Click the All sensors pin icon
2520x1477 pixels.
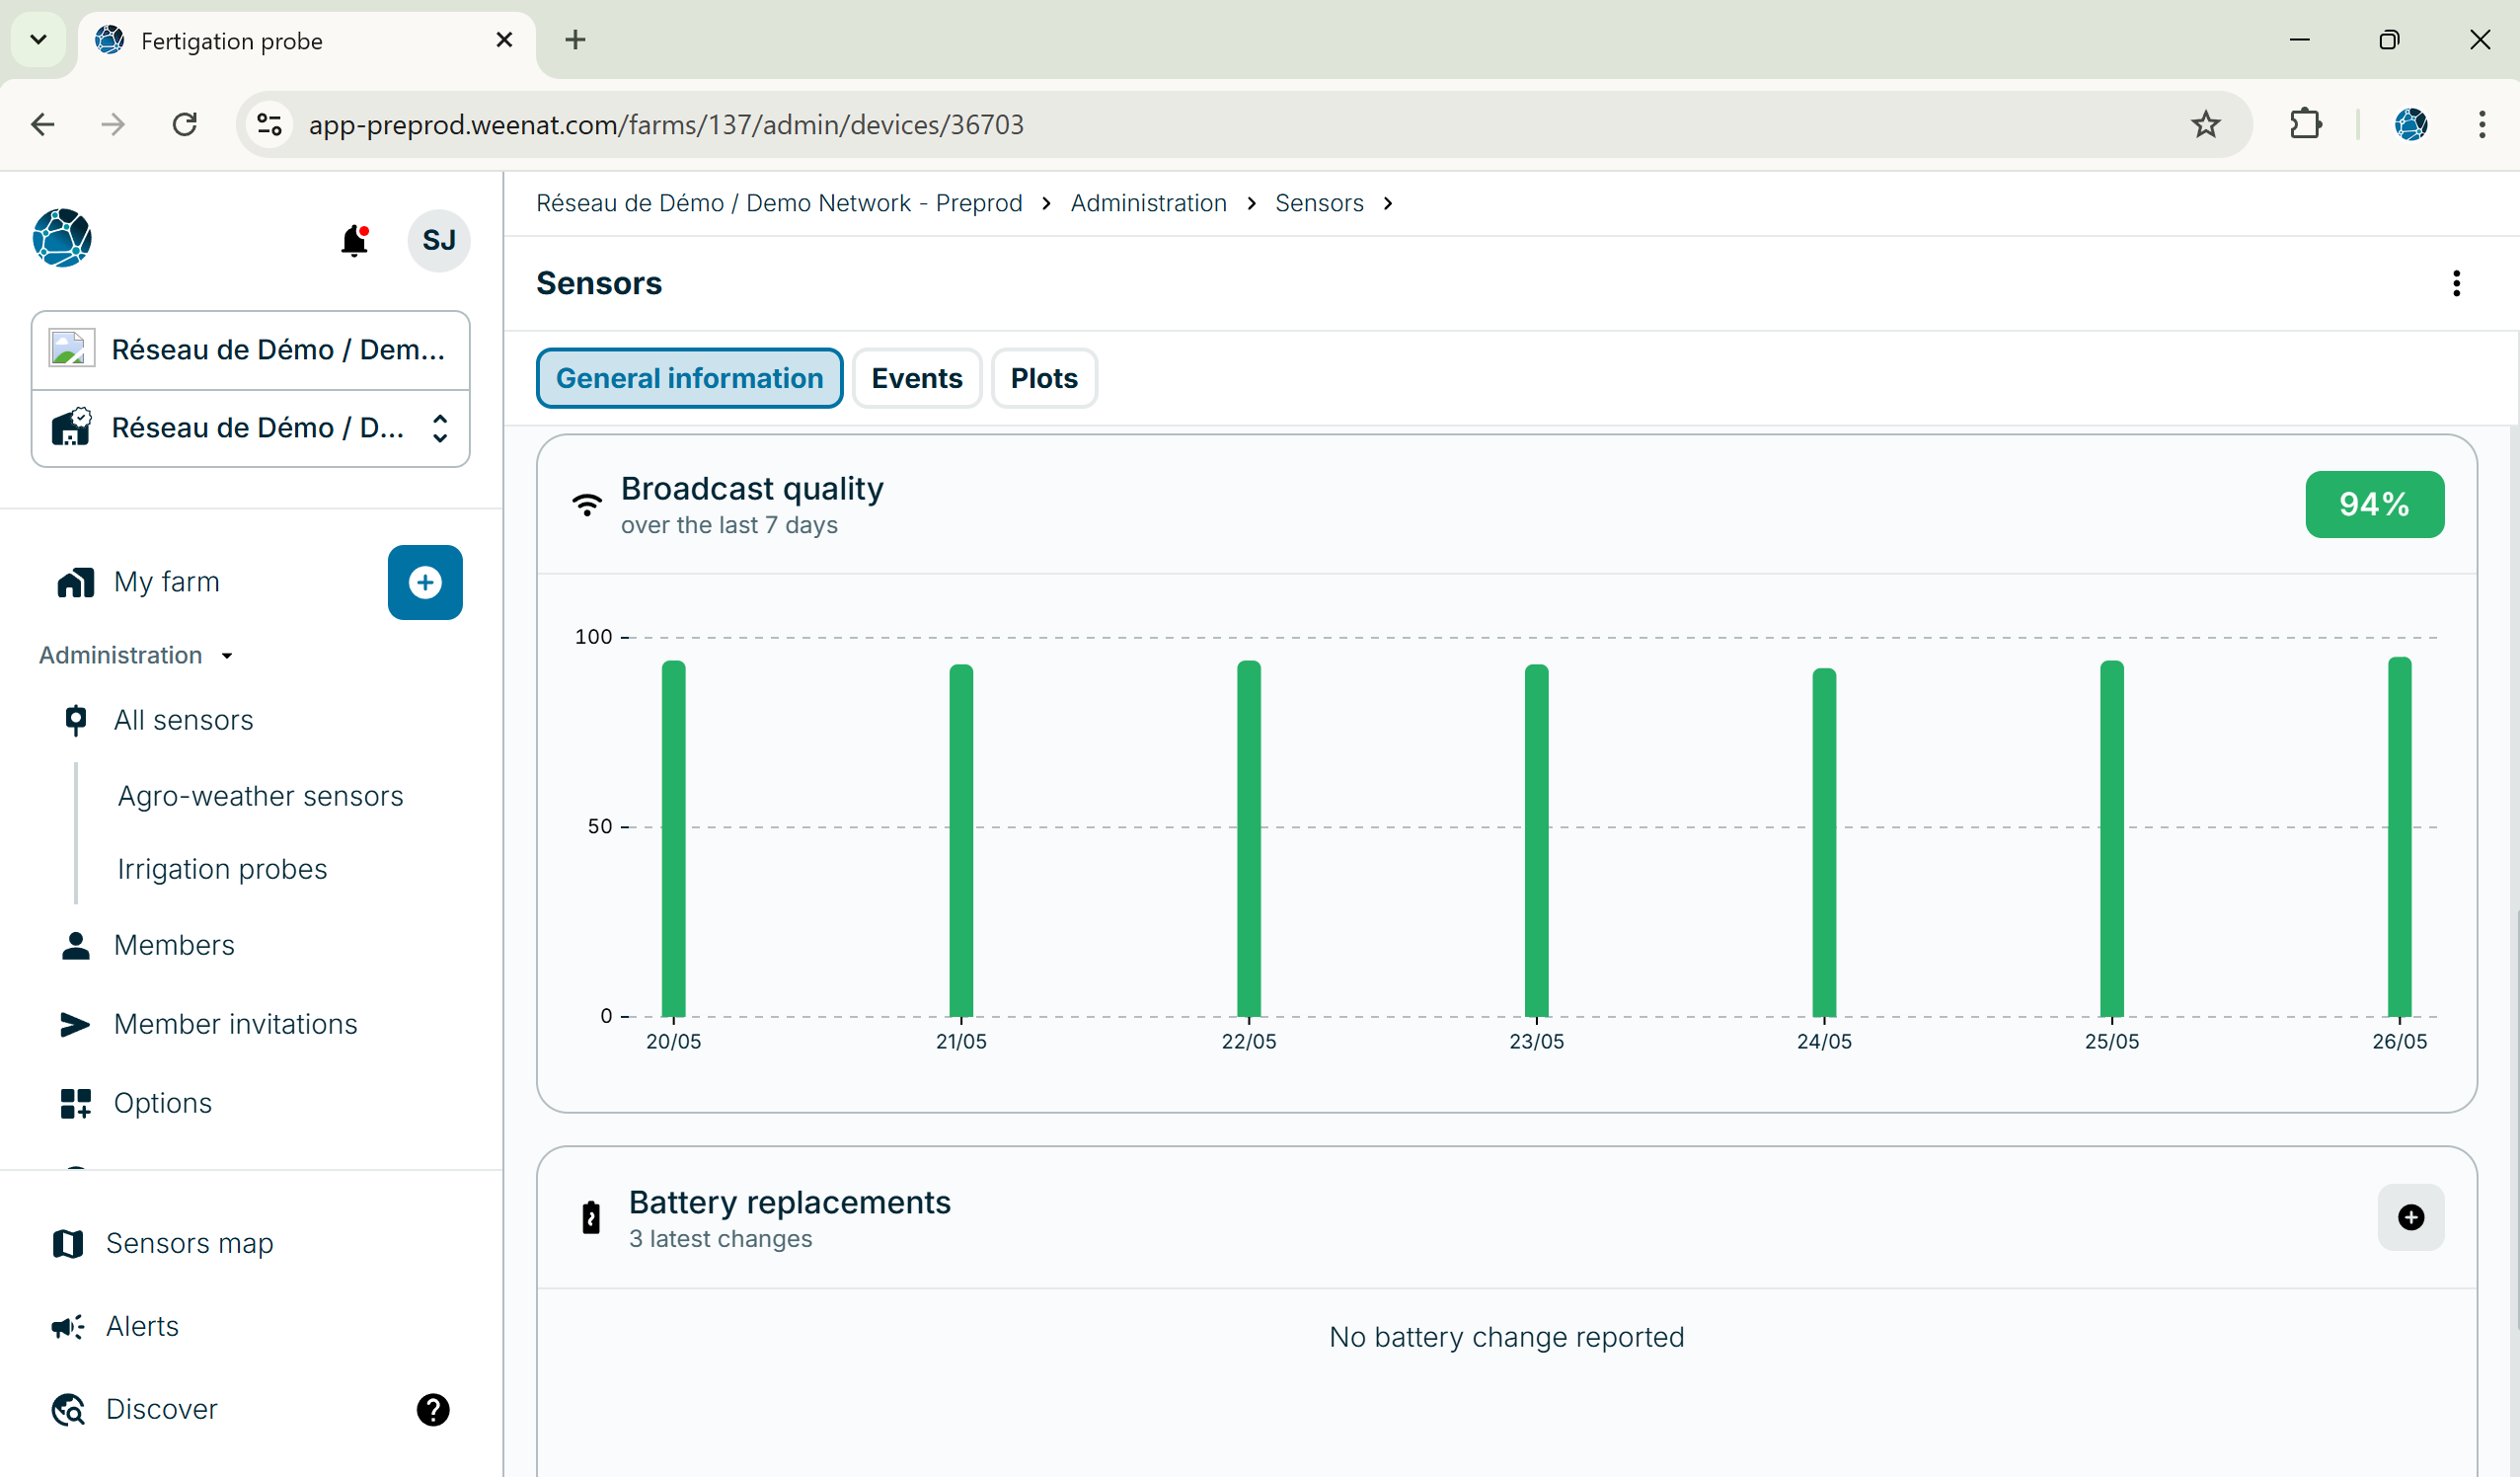coord(76,720)
